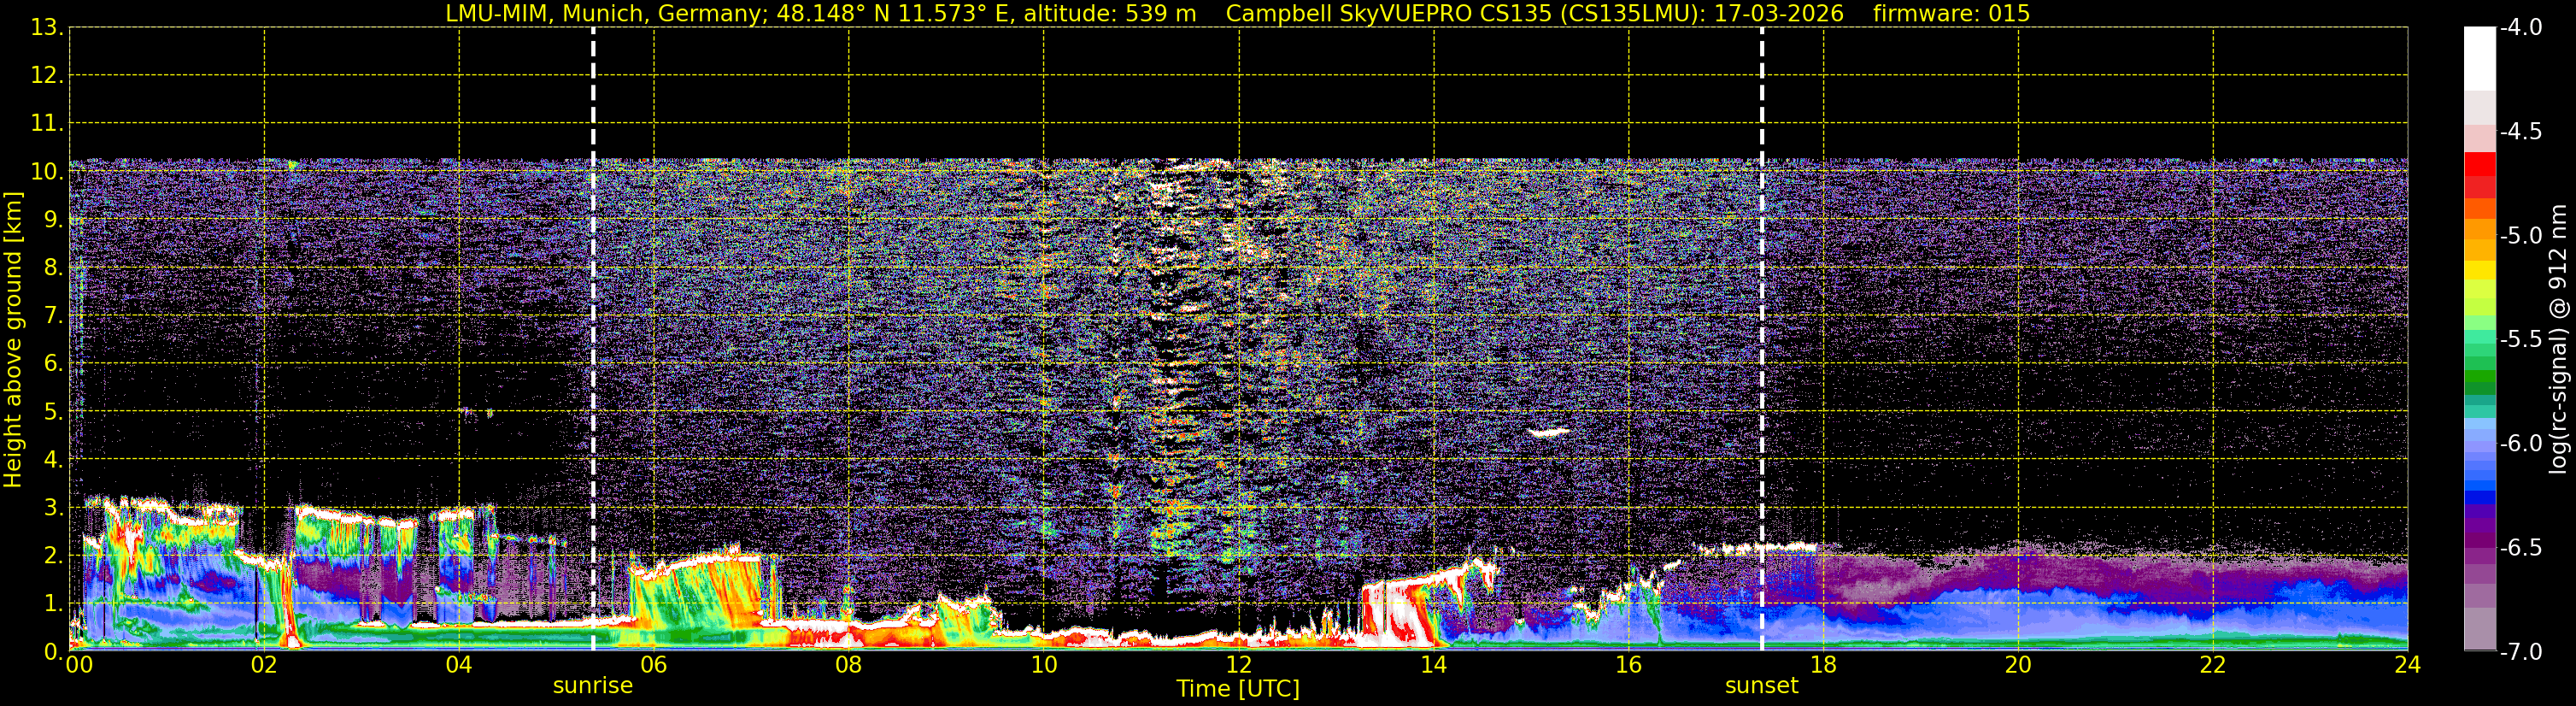This screenshot has height=706, width=2576.
Task: Click the time axis tick label '00'
Action: [x=79, y=665]
